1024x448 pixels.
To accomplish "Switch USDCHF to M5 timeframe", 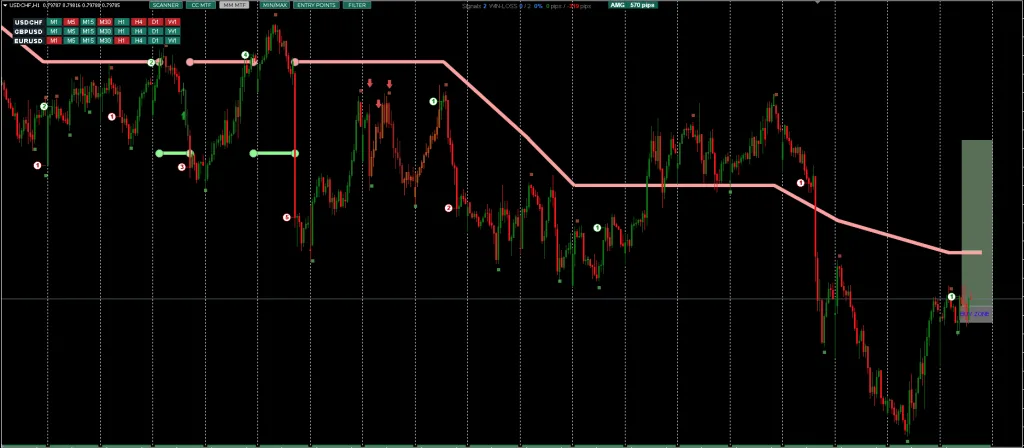I will tap(71, 22).
